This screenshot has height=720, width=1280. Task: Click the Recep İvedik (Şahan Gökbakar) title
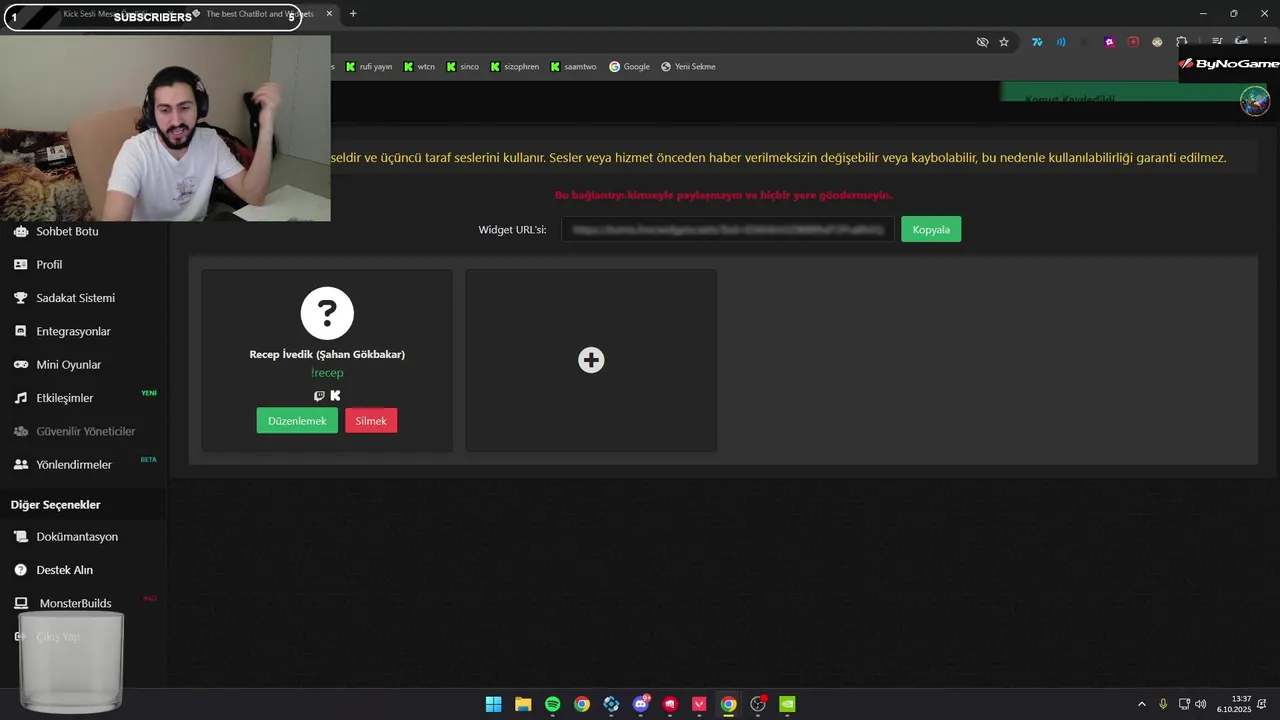coord(327,354)
